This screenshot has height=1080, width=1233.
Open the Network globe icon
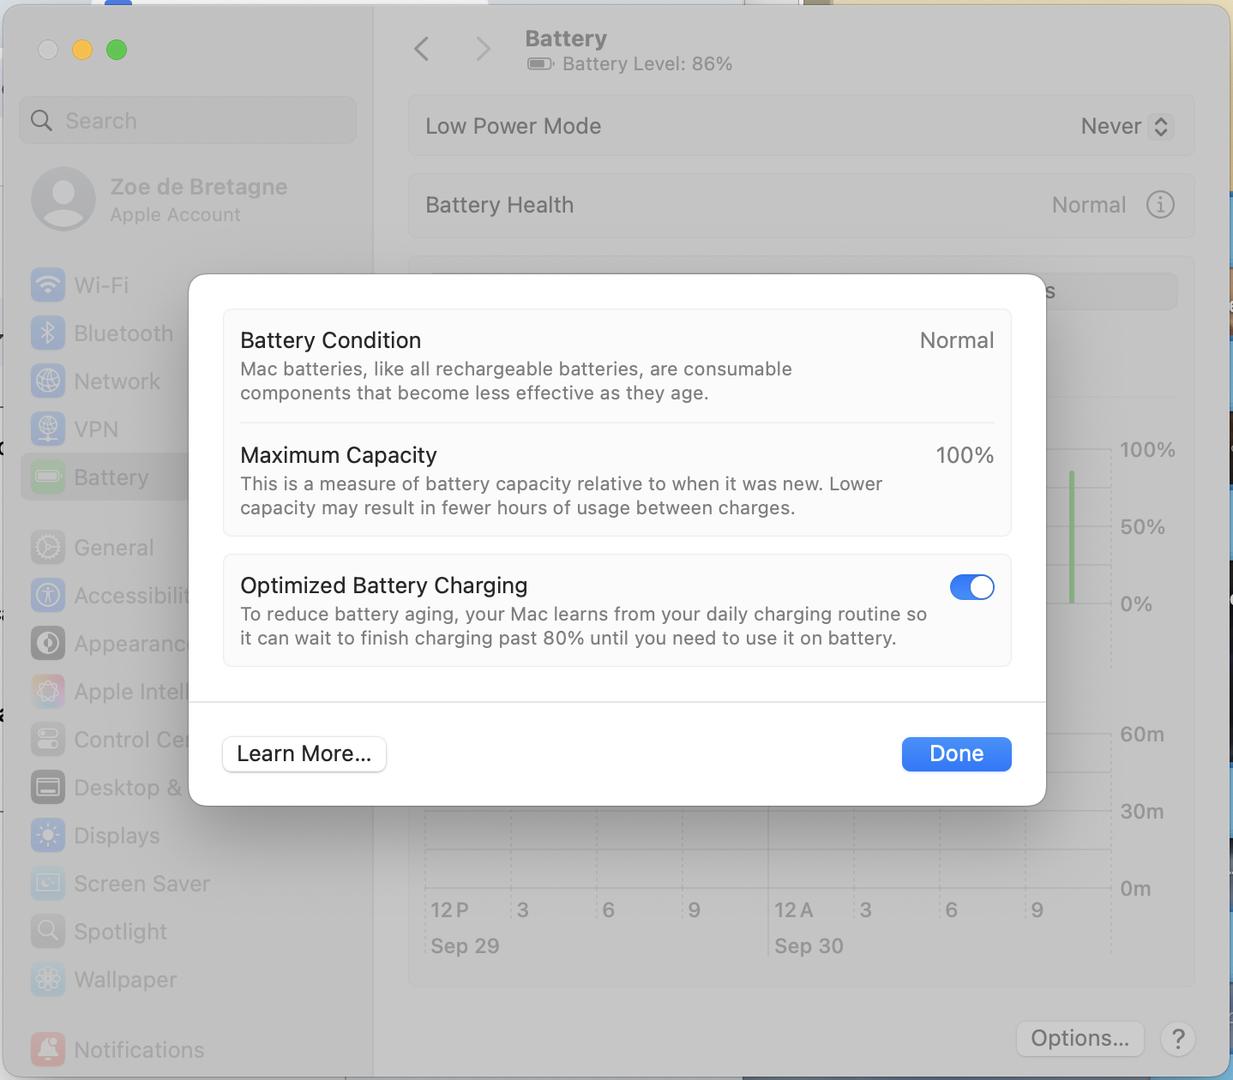(47, 381)
